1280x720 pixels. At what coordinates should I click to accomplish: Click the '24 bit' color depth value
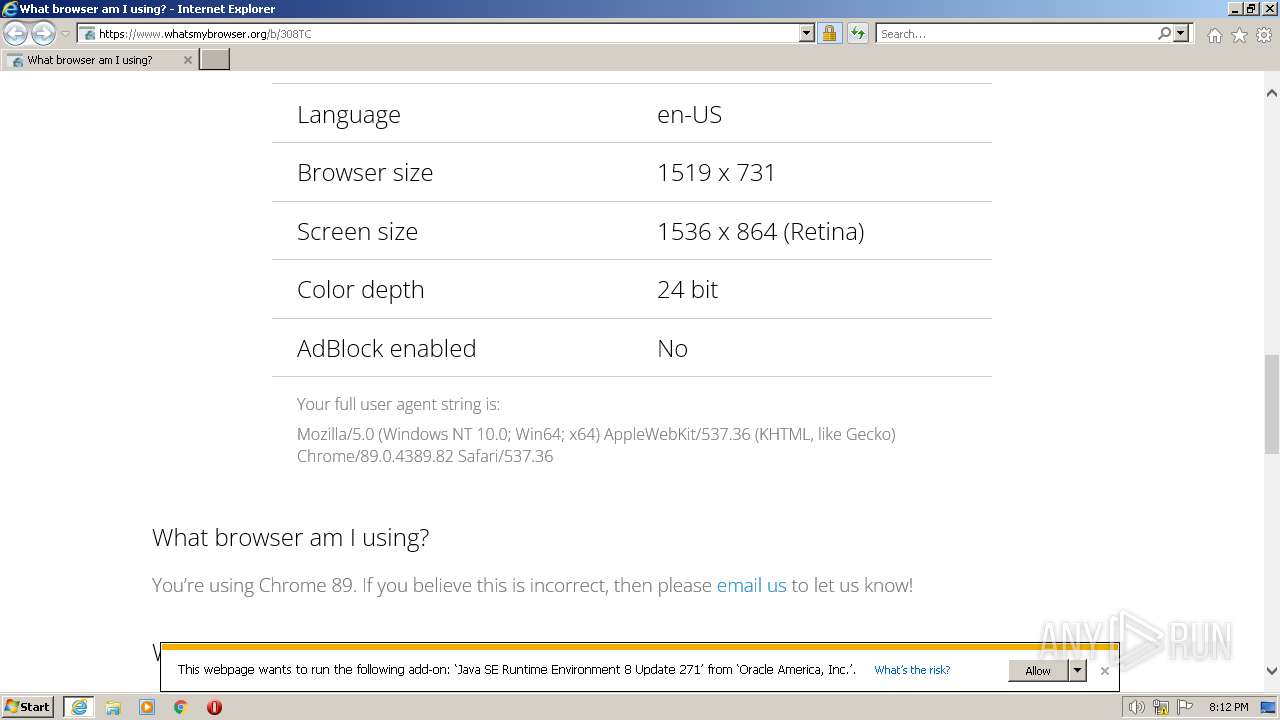687,289
